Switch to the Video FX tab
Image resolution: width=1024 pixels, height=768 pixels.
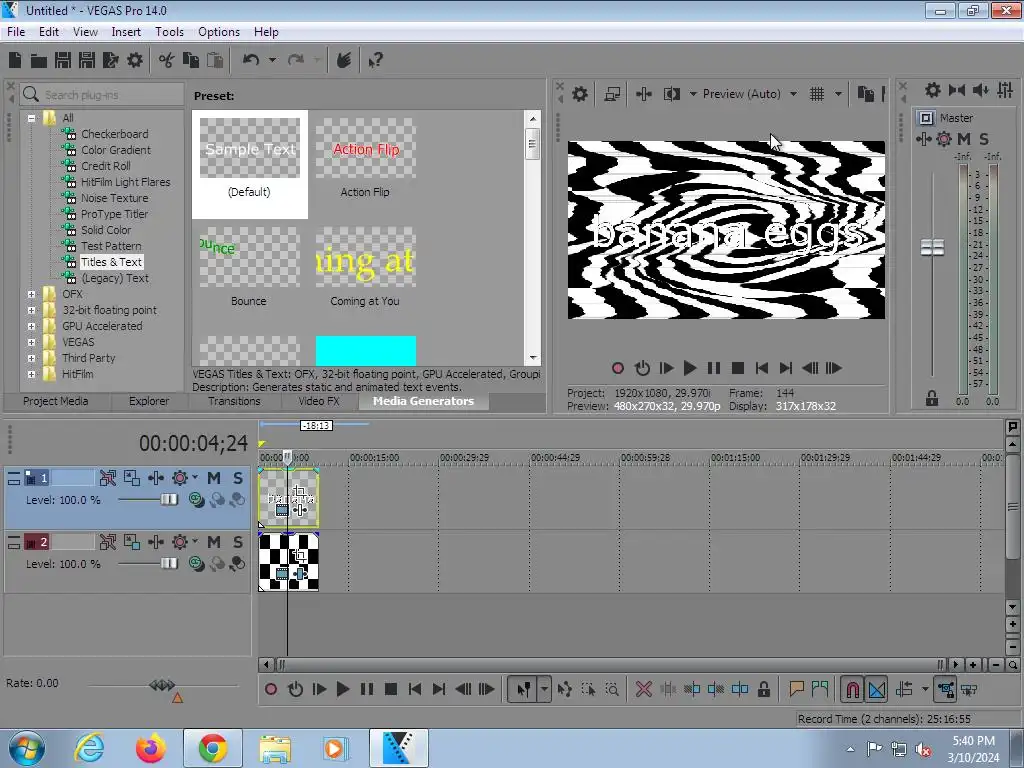click(x=319, y=401)
